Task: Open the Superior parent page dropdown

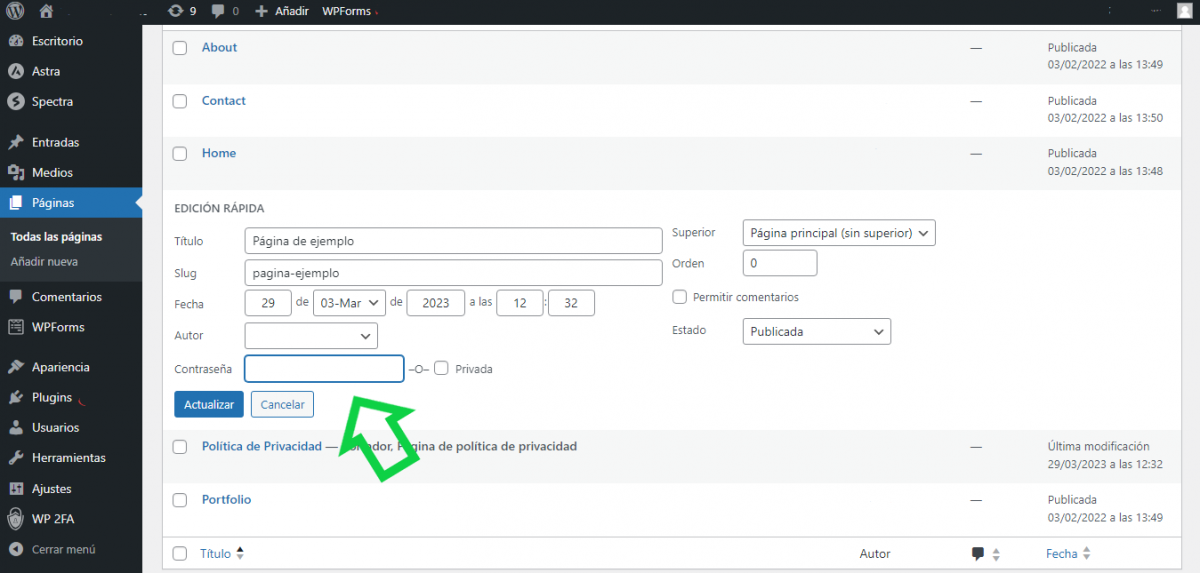Action: click(x=838, y=233)
